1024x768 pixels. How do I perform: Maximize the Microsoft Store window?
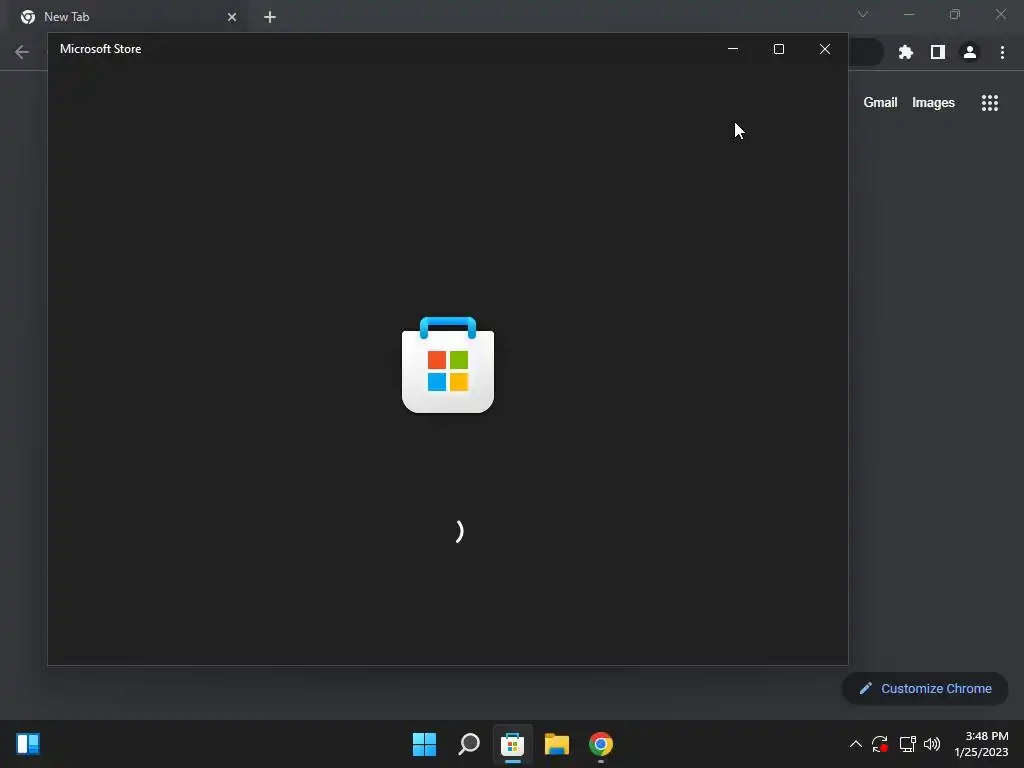(778, 49)
